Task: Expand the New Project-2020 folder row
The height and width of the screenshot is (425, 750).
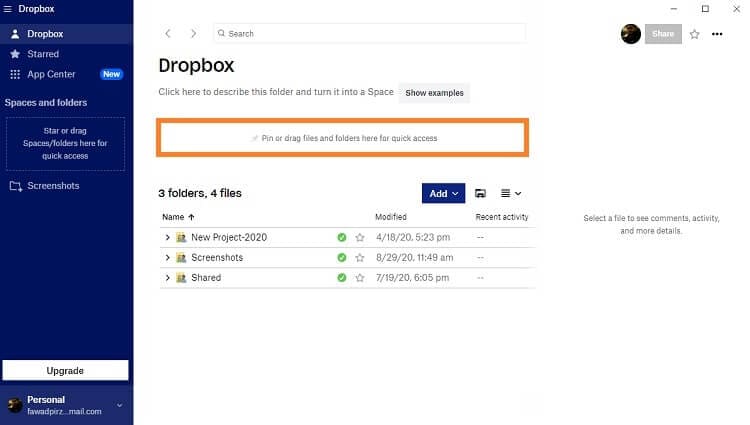Action: pos(167,237)
